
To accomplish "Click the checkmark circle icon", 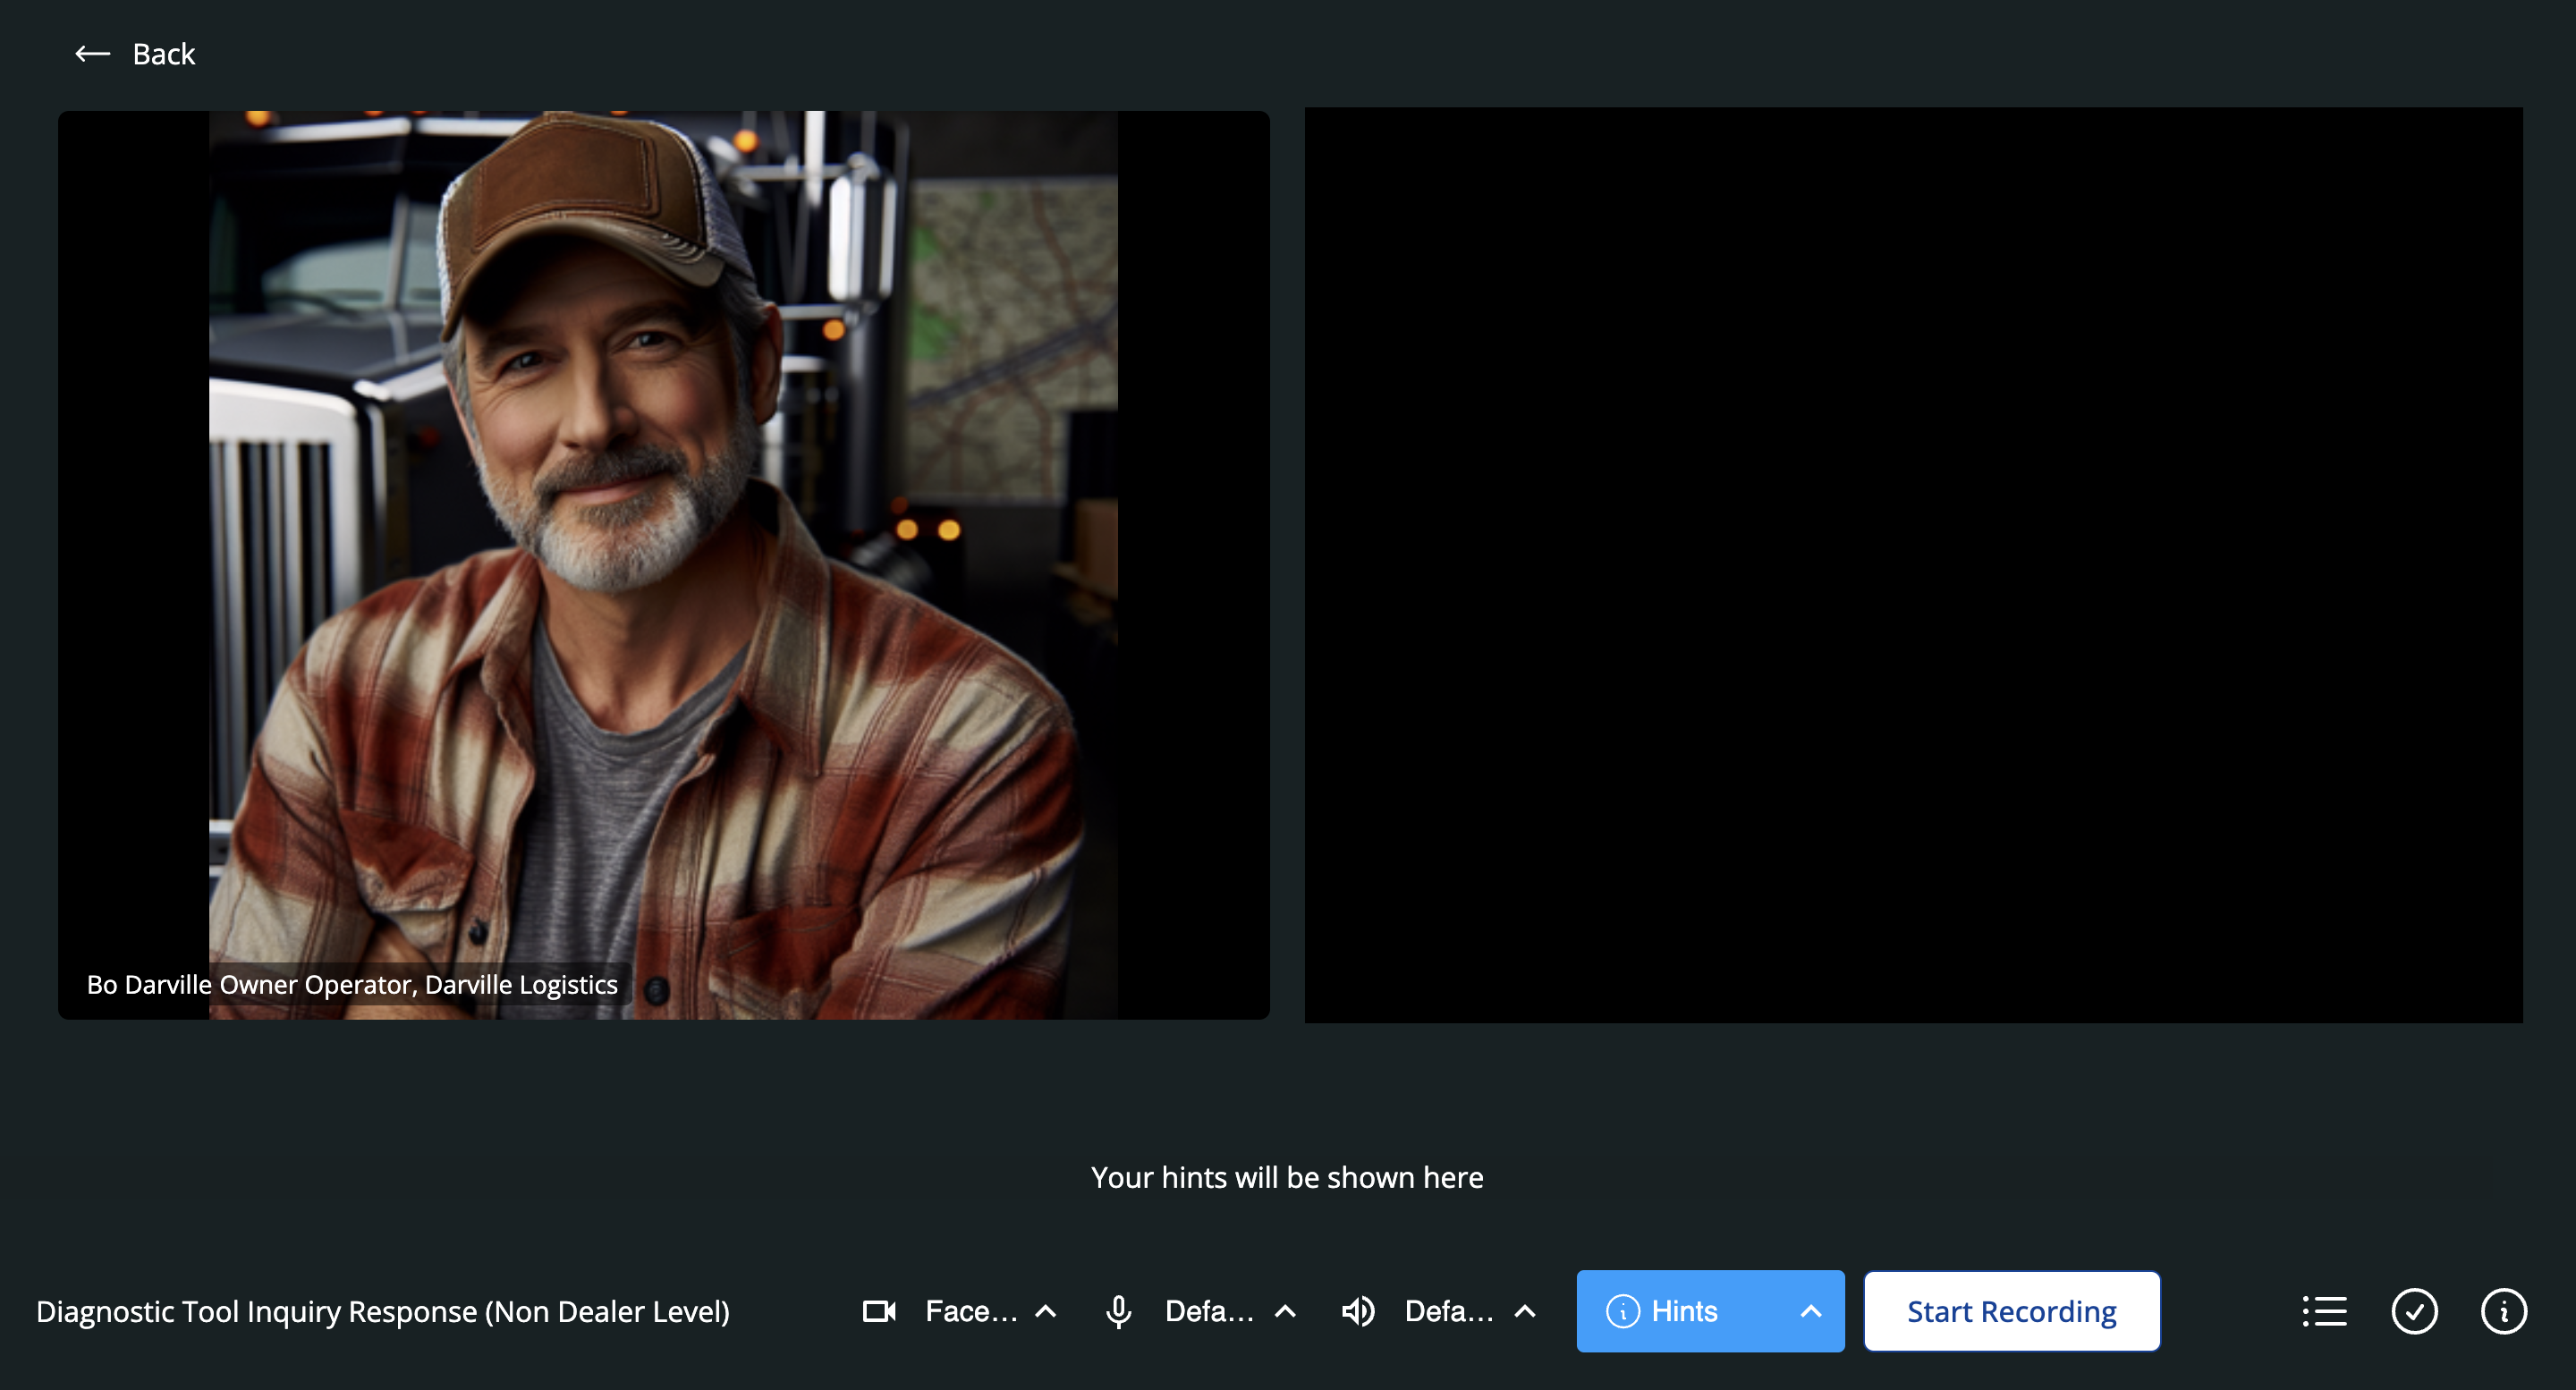I will coord(2414,1311).
